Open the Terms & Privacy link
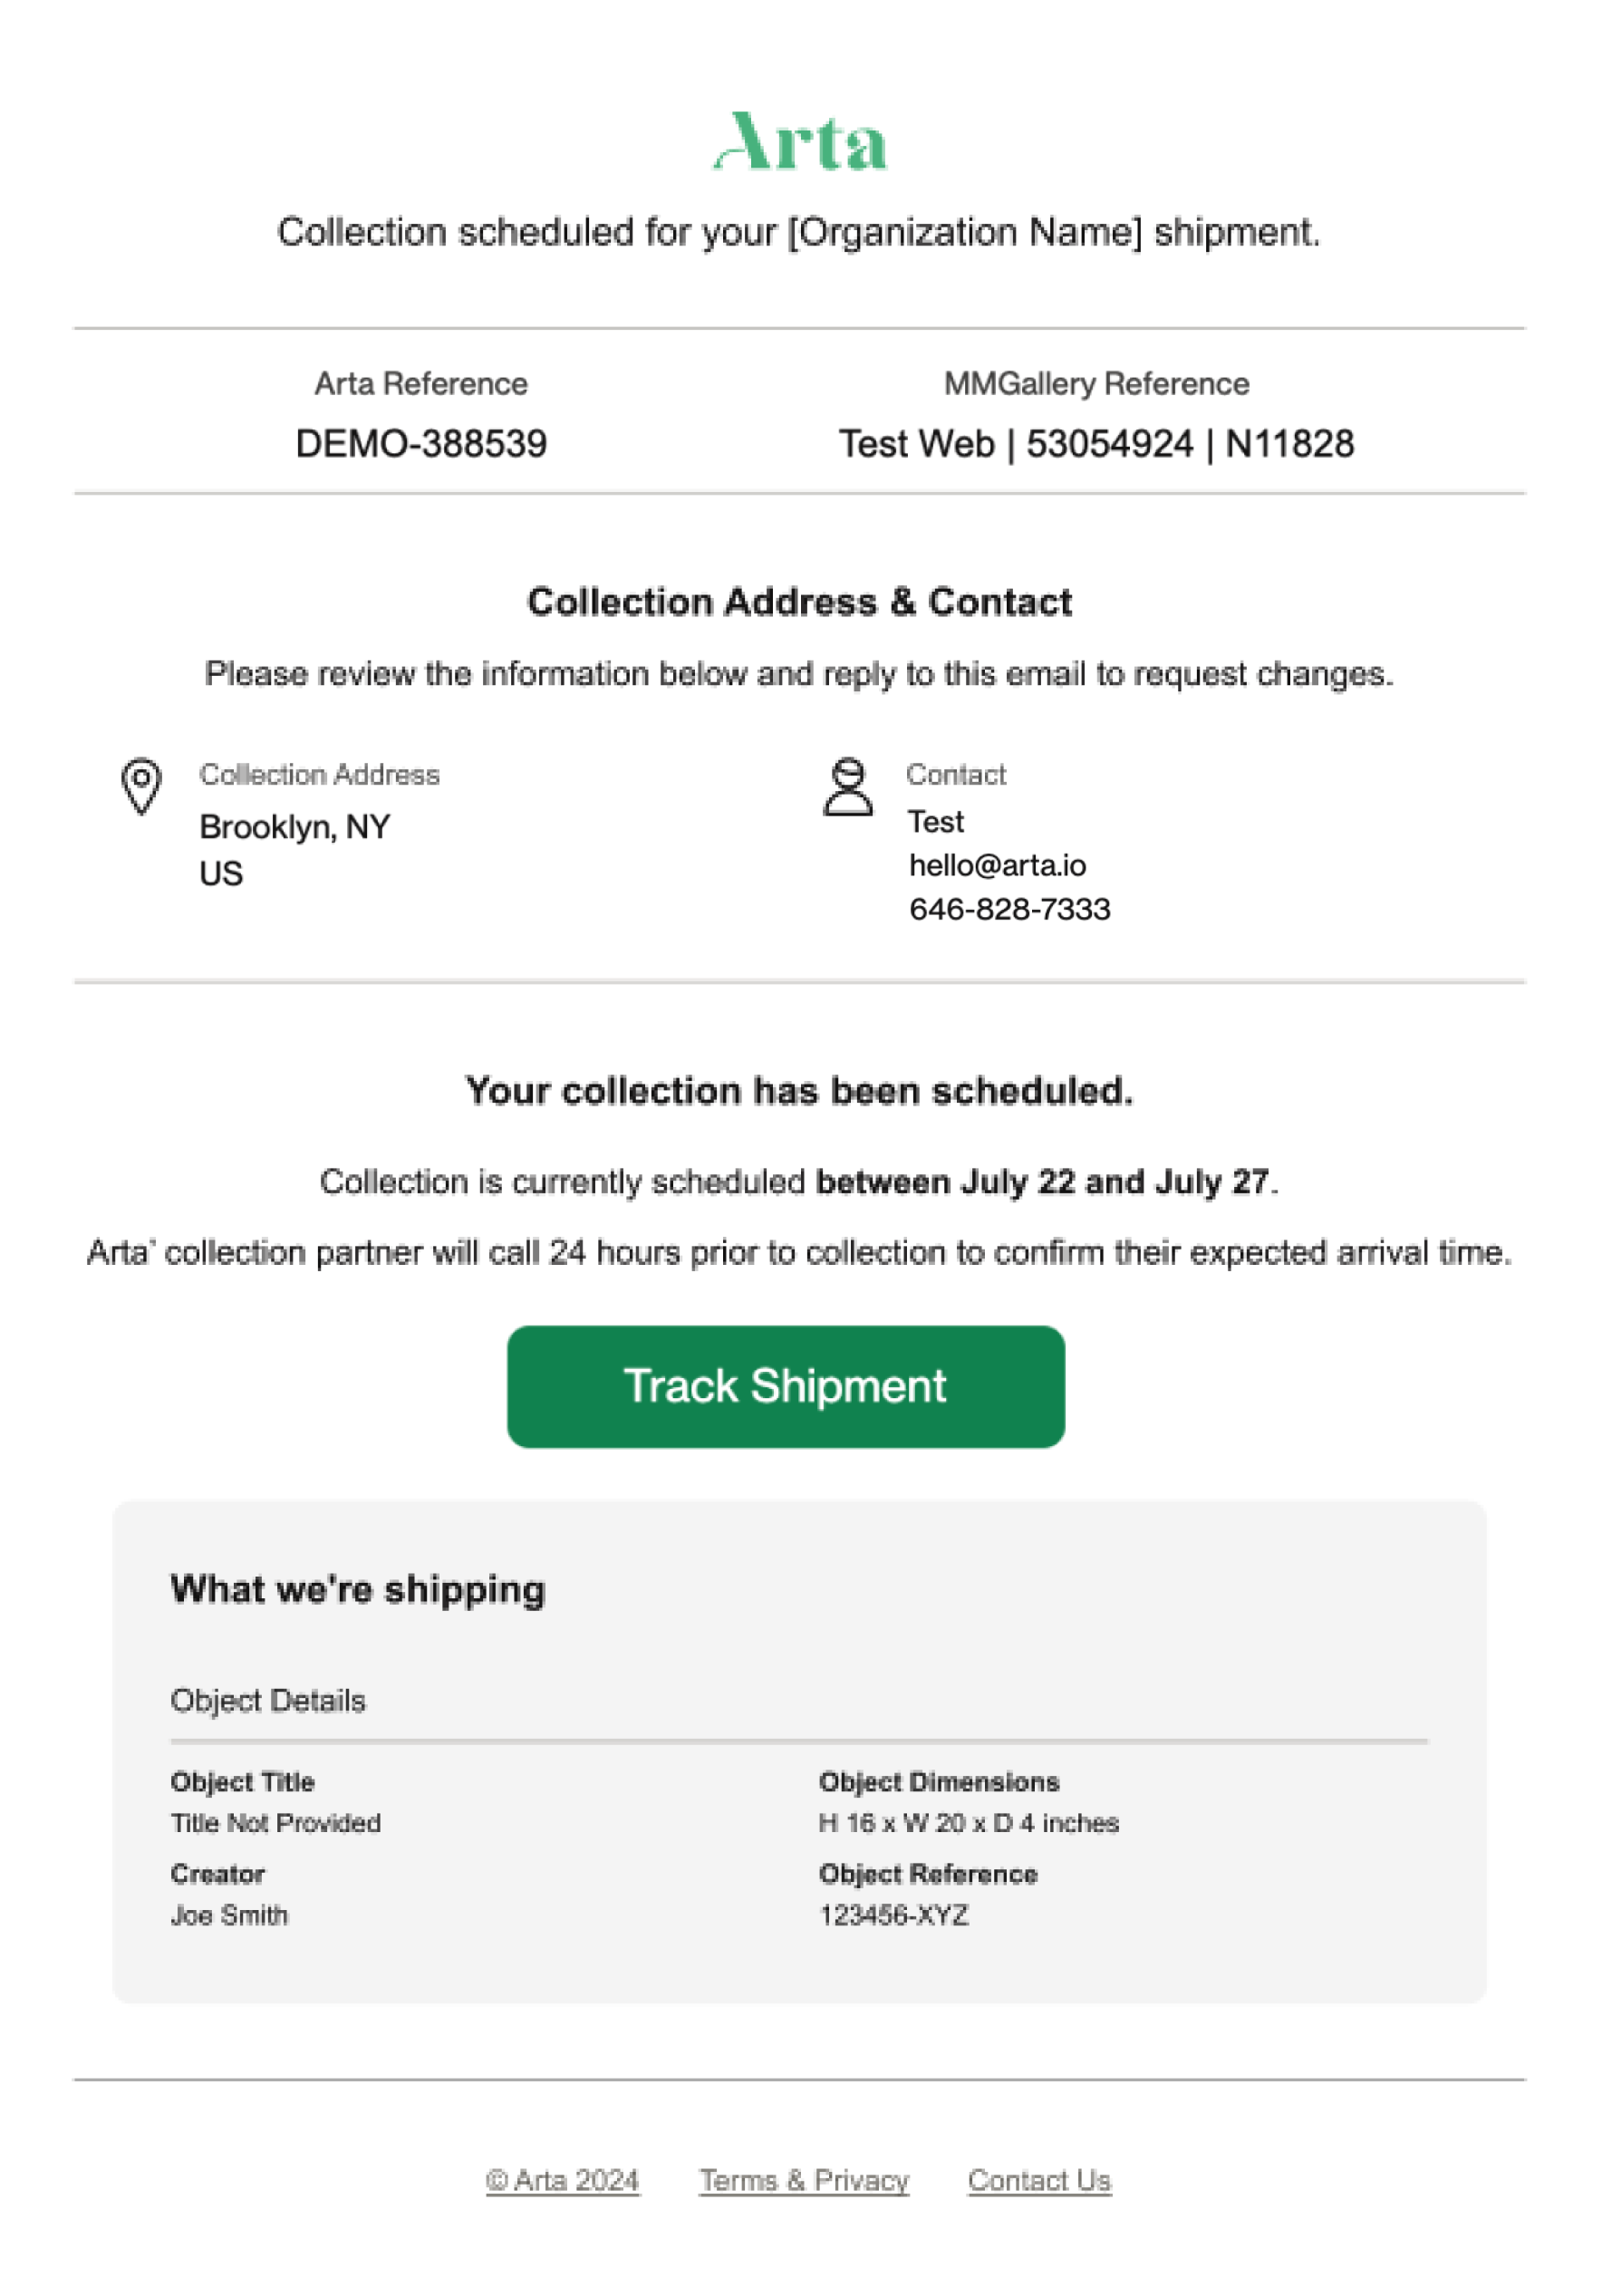The width and height of the screenshot is (1602, 2296). click(804, 2181)
